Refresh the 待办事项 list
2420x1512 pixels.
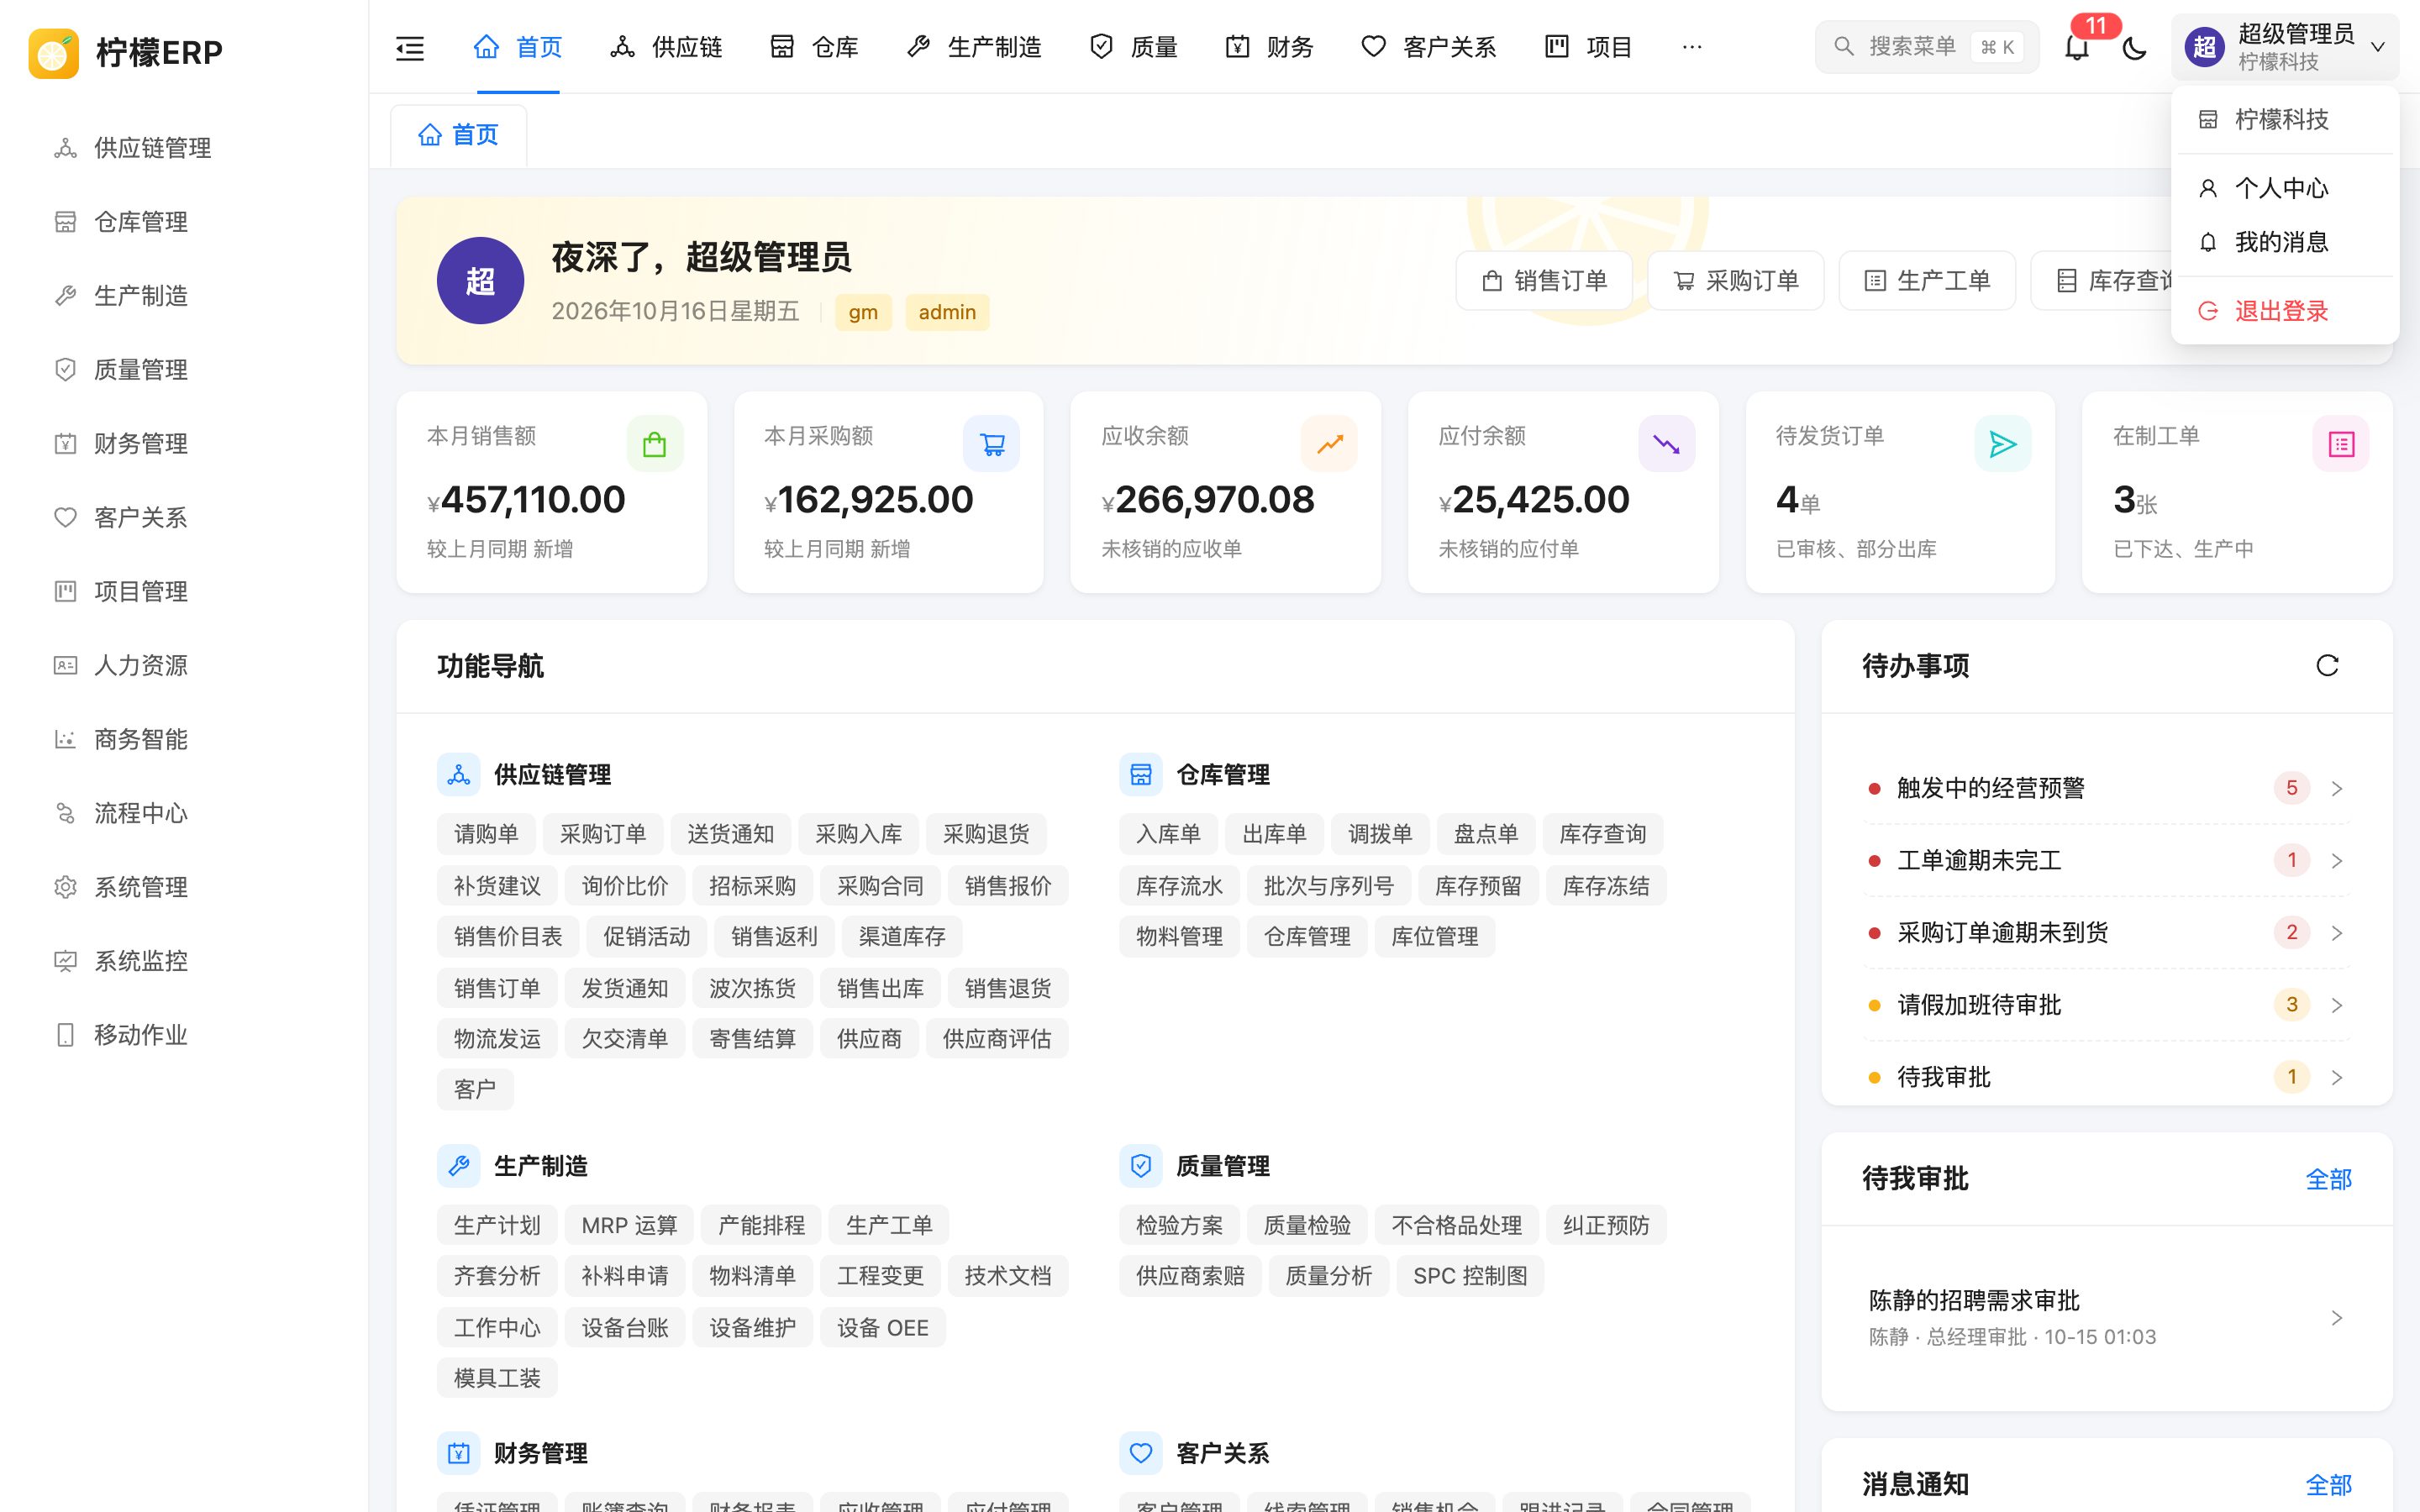2327,666
